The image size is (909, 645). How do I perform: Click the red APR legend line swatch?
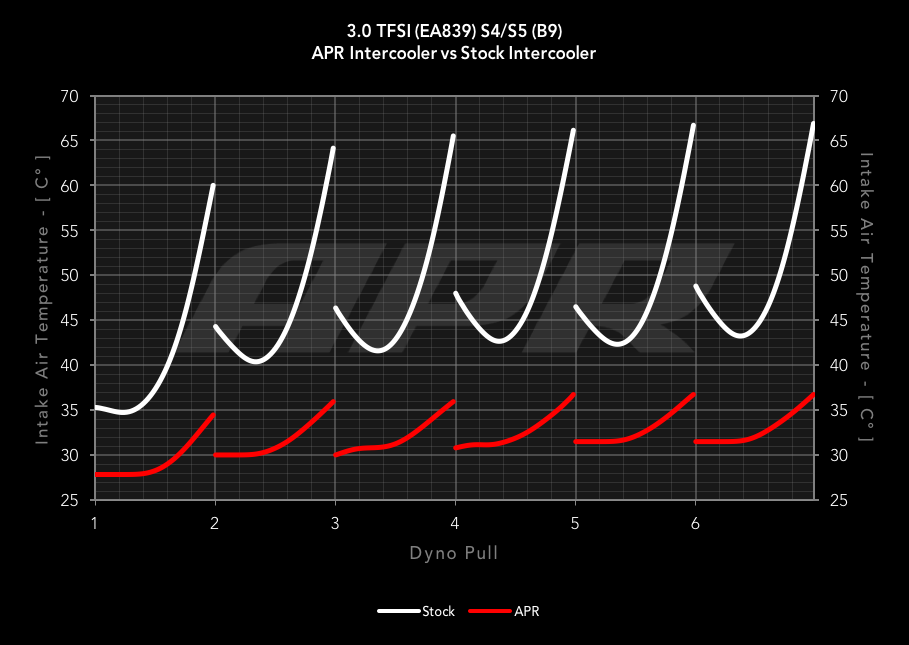[490, 611]
